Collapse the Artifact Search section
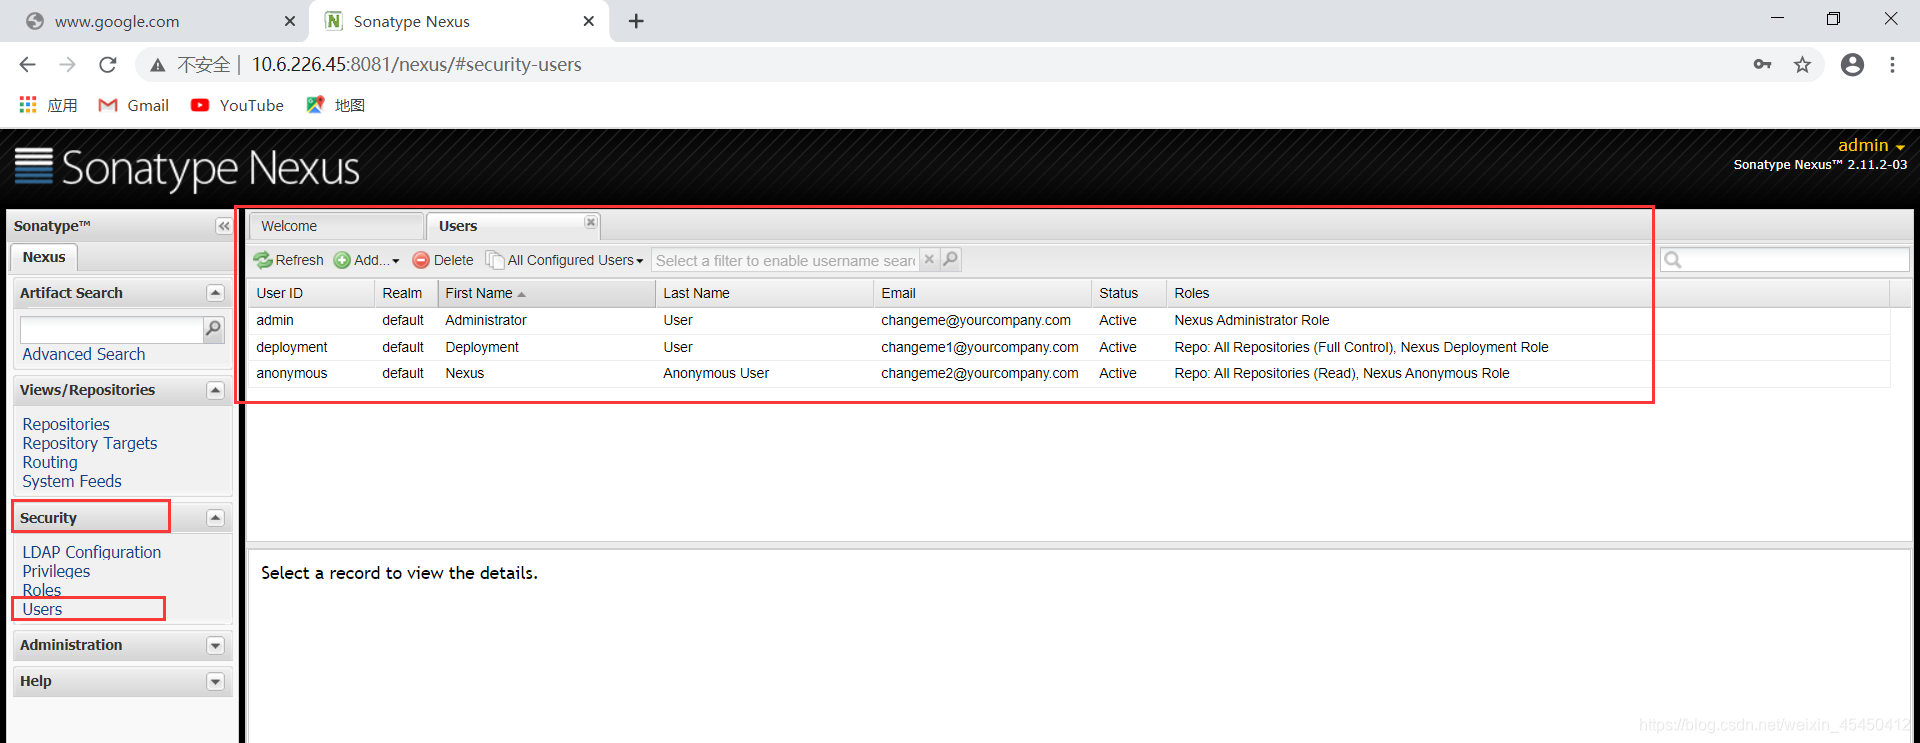 (215, 293)
